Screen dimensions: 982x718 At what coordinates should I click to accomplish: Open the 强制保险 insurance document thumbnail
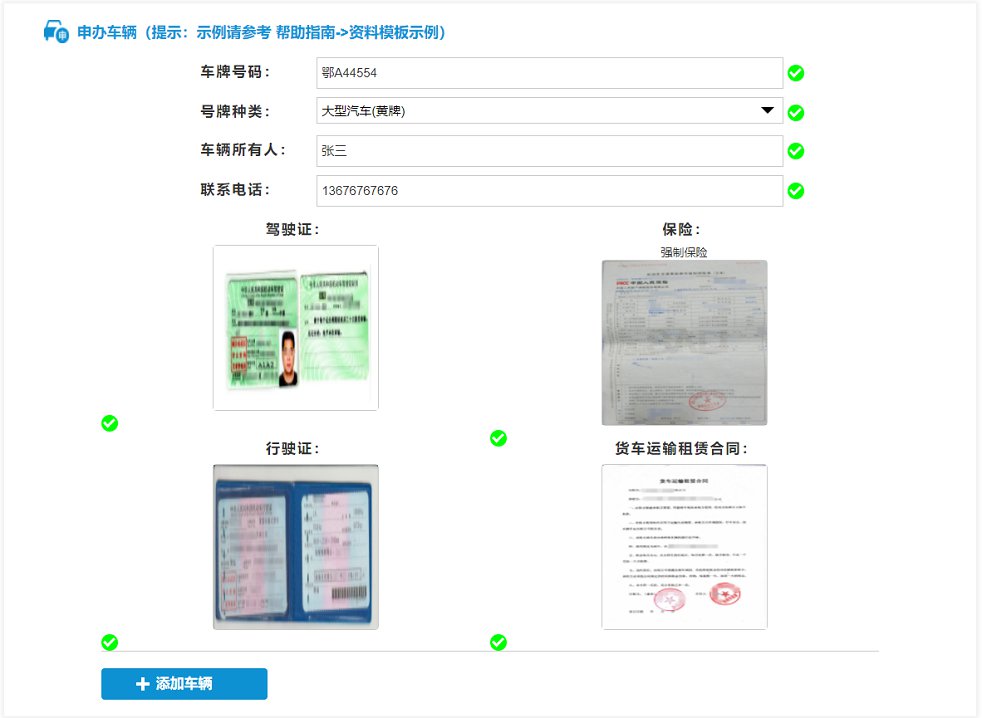point(684,342)
